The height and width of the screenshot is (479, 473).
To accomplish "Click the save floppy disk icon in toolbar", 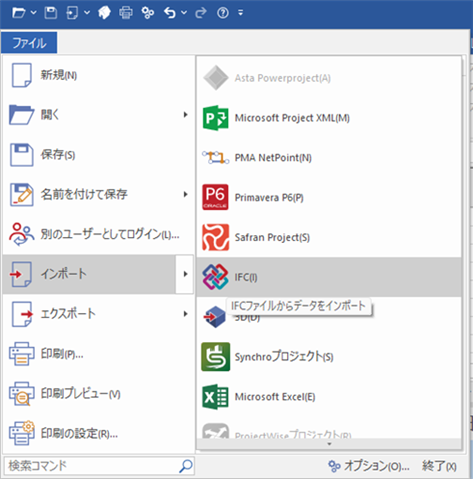I will [51, 13].
